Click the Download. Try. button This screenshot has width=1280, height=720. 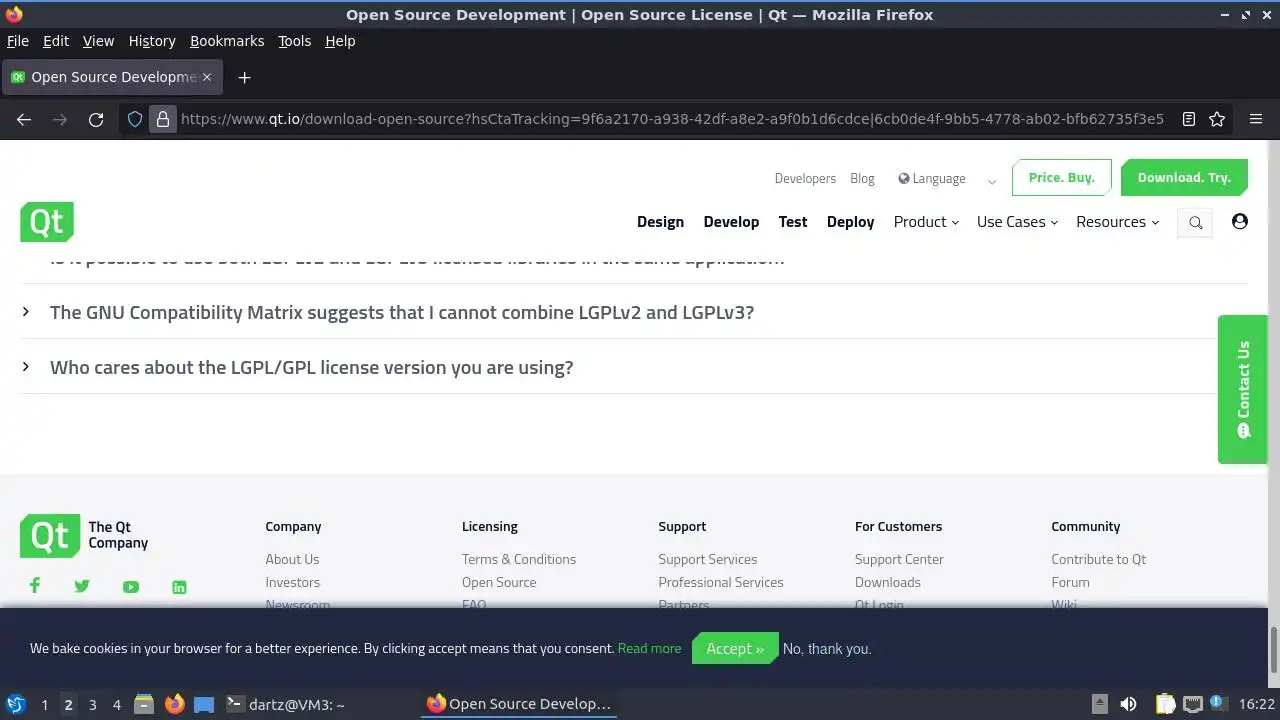tap(1184, 178)
